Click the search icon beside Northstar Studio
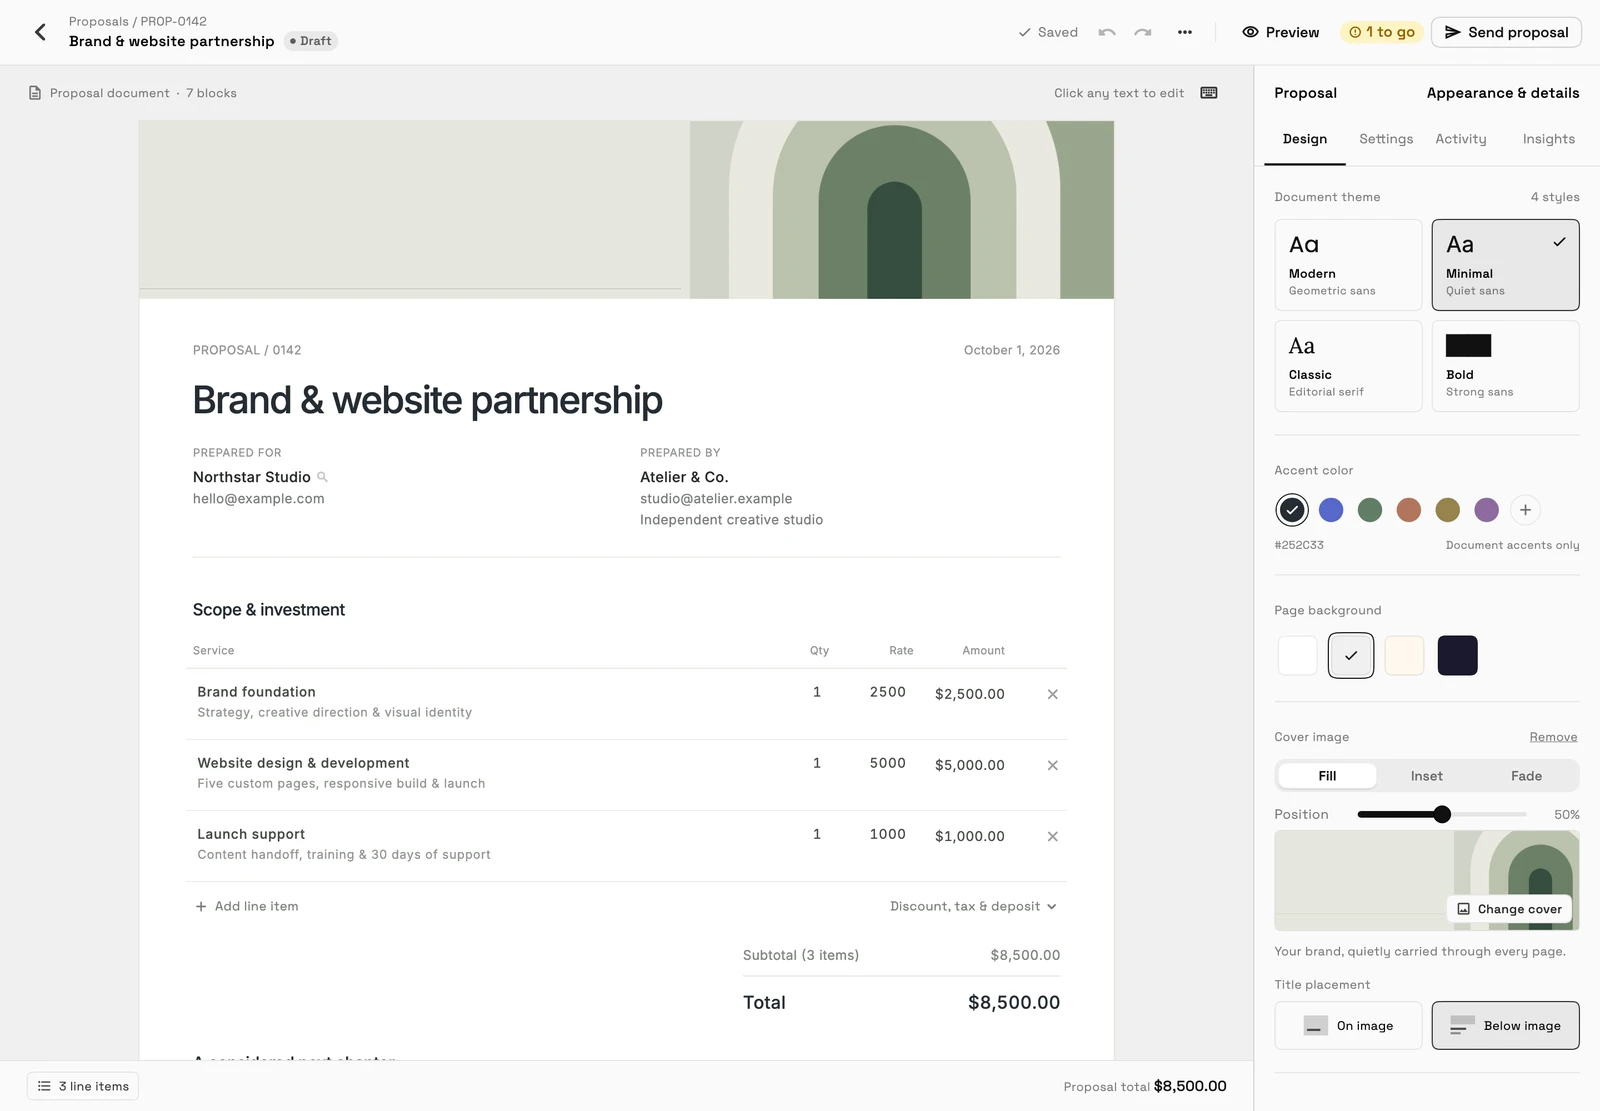The image size is (1600, 1111). [322, 477]
